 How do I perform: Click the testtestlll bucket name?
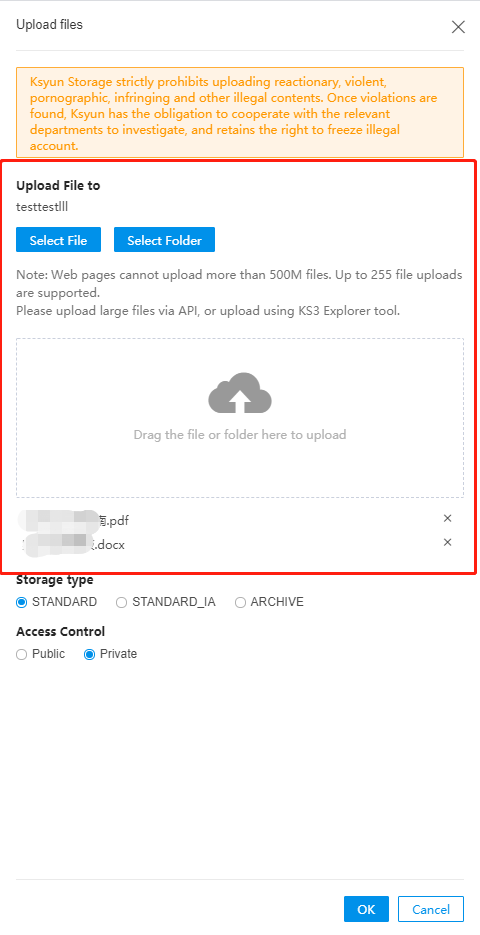[x=47, y=206]
